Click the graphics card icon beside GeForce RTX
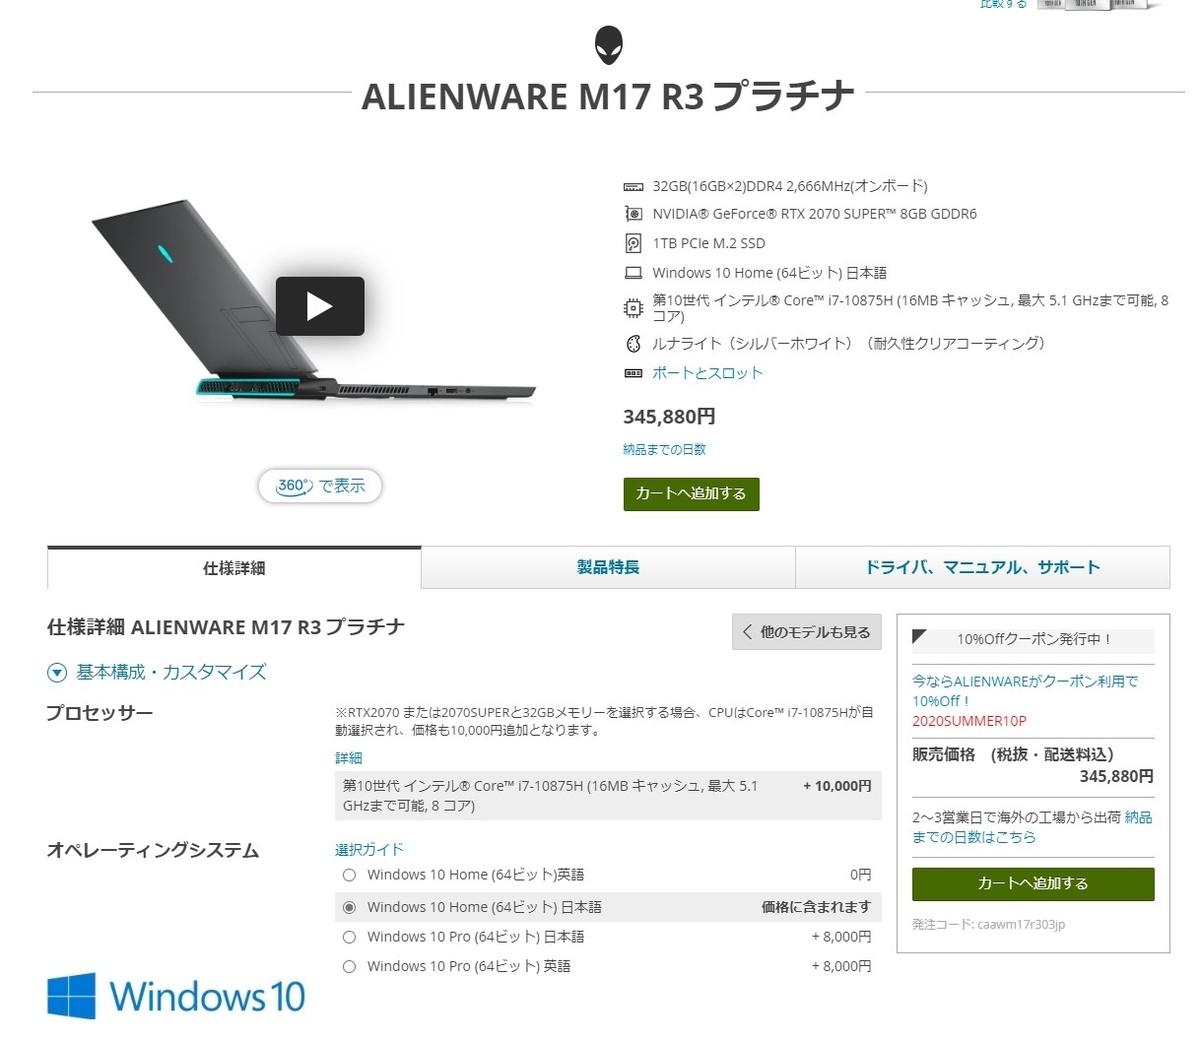 [x=633, y=214]
